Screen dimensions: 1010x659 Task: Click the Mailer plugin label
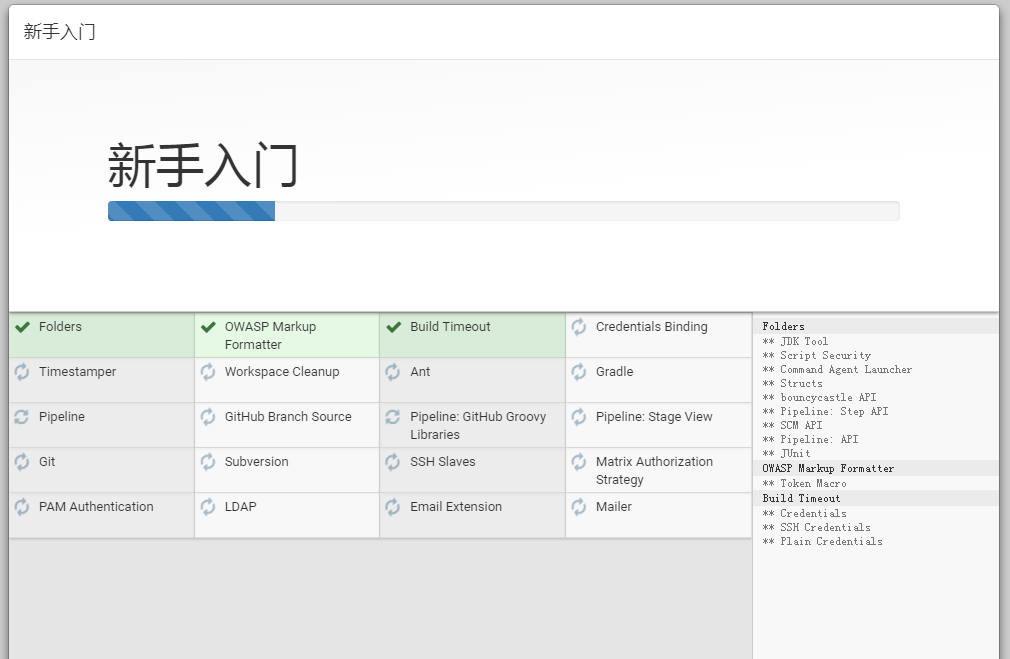[x=614, y=507]
